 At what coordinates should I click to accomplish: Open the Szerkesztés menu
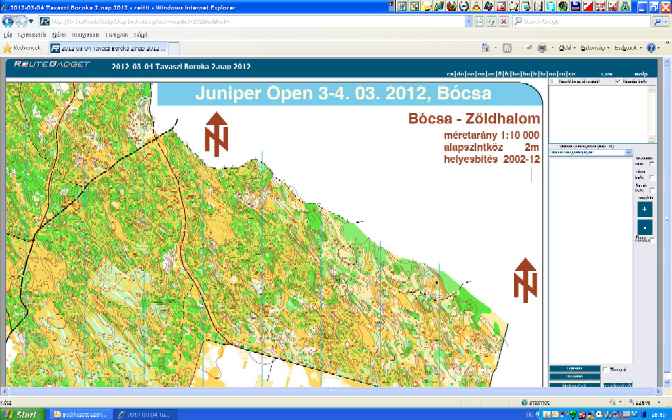(31, 35)
